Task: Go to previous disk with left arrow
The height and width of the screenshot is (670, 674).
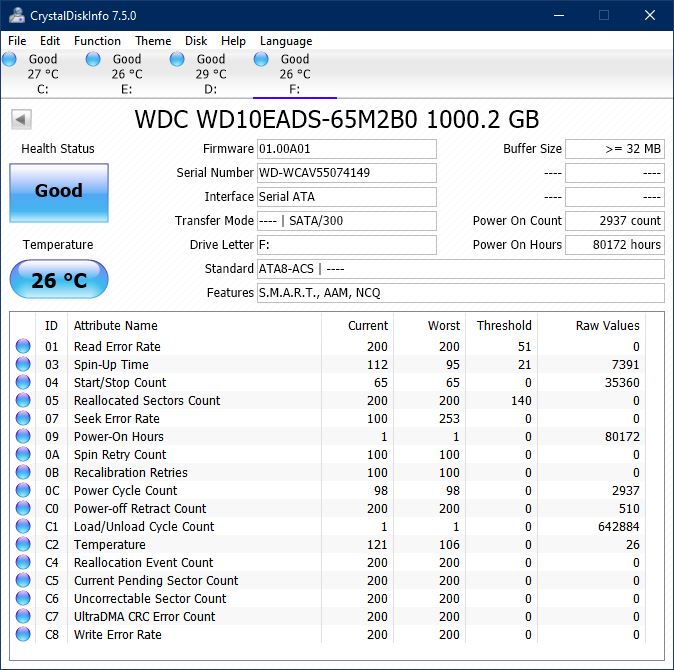Action: coord(21,119)
